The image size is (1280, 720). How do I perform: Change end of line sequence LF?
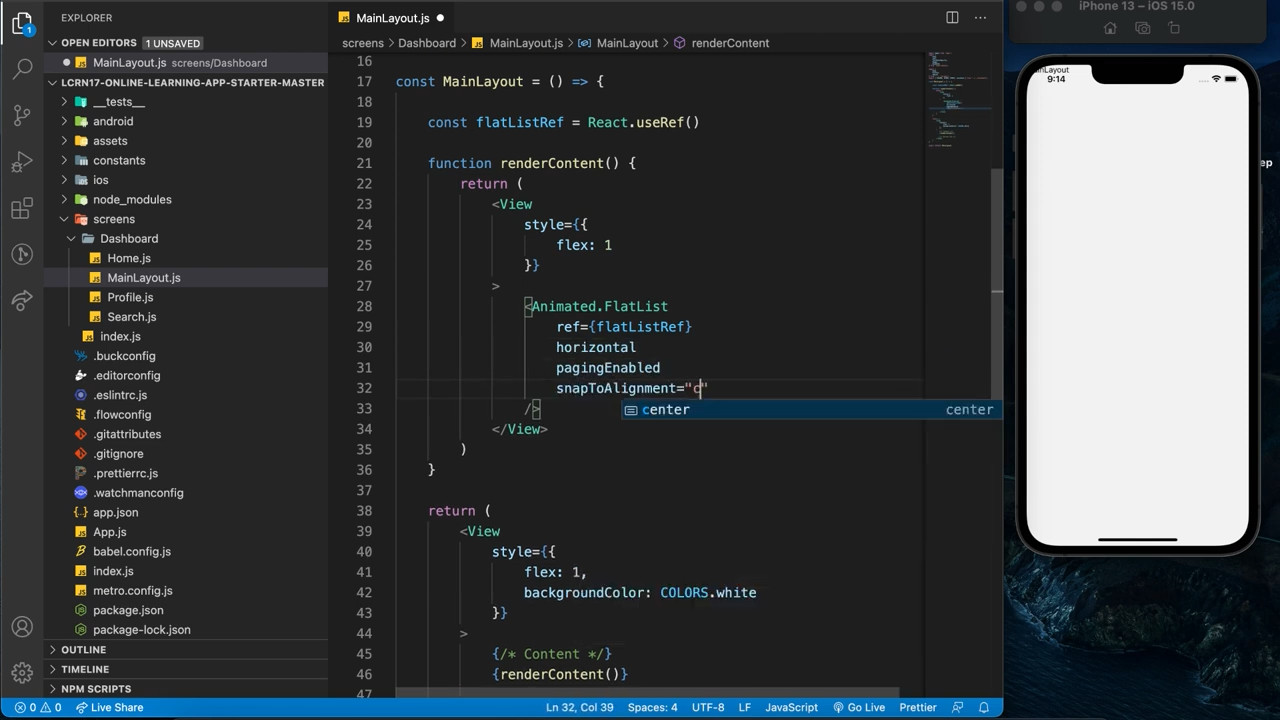(x=745, y=707)
